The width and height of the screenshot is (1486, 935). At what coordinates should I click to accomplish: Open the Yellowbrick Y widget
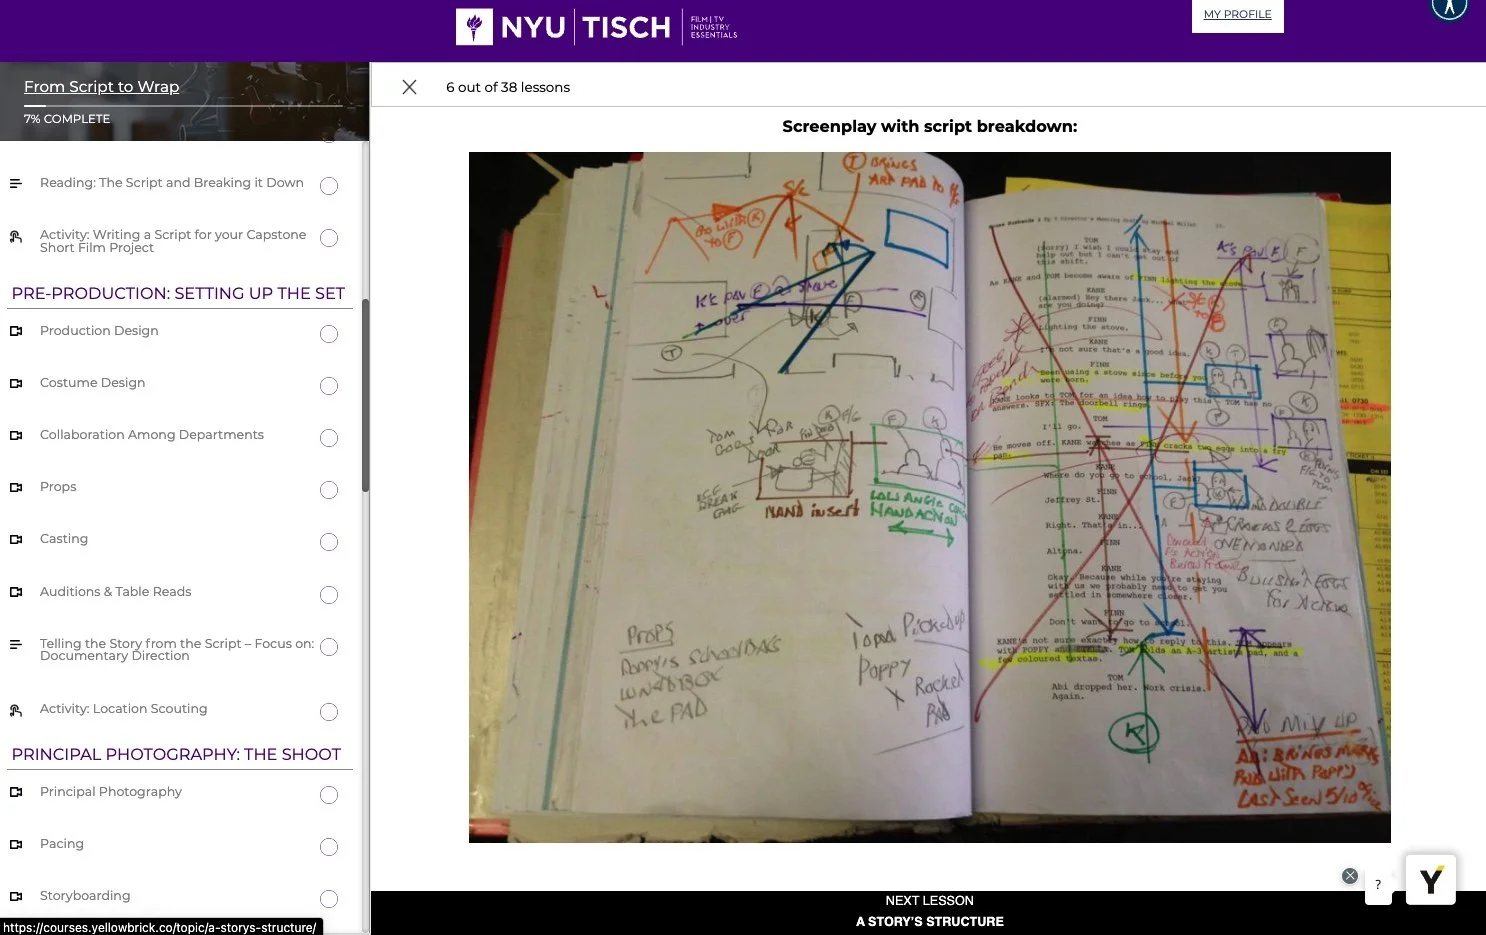pyautogui.click(x=1430, y=880)
